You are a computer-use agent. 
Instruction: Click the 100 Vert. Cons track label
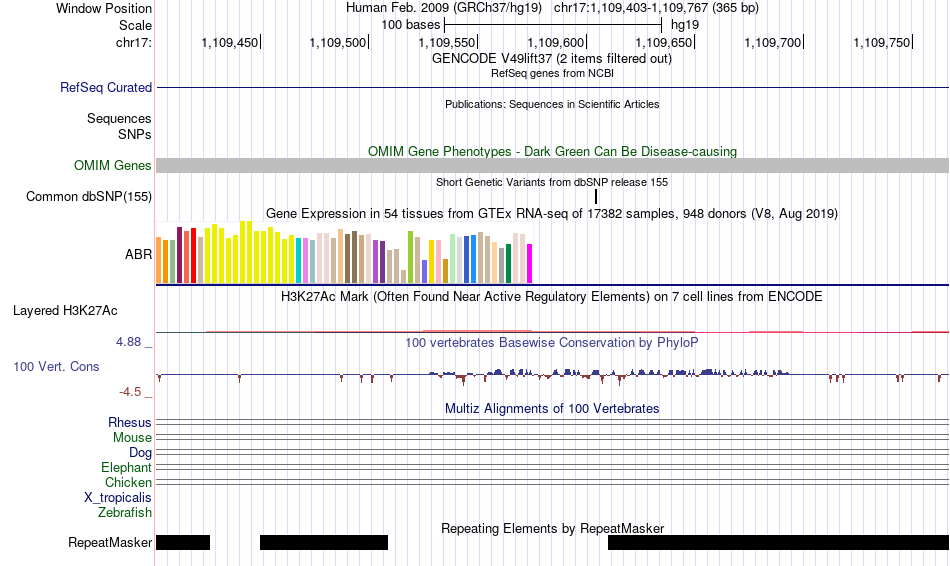coord(56,366)
